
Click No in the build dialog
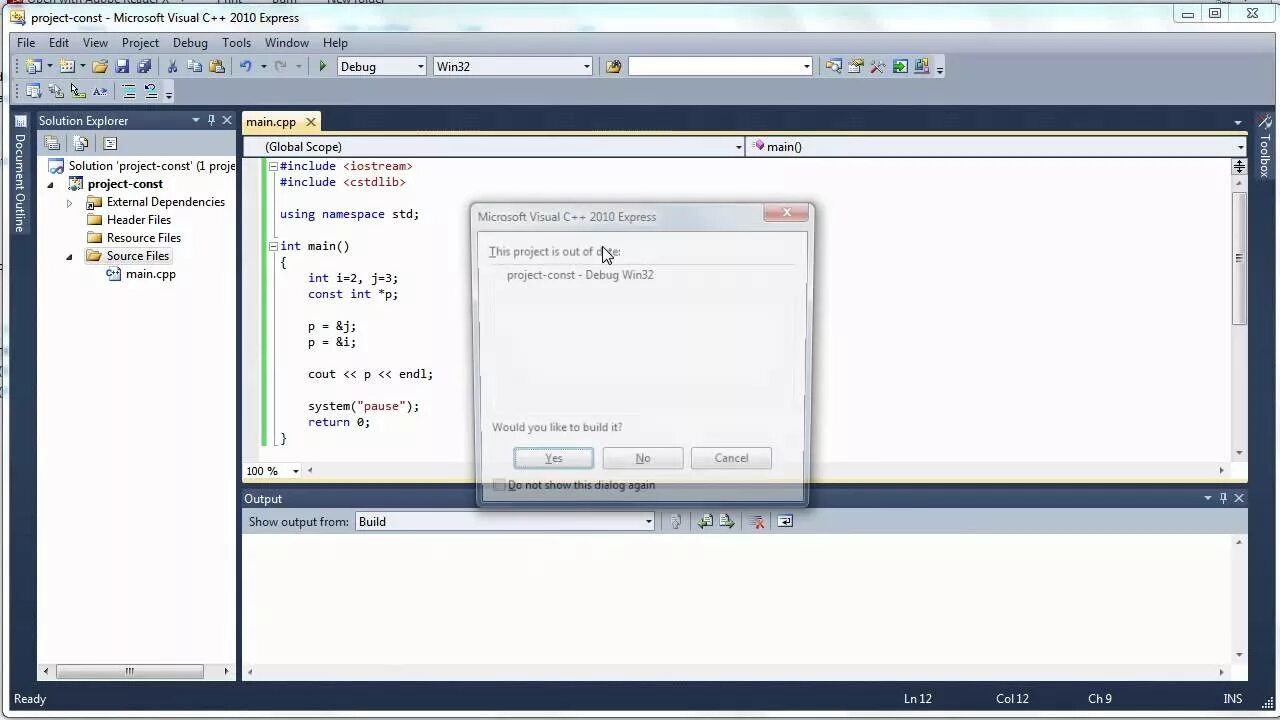point(643,458)
